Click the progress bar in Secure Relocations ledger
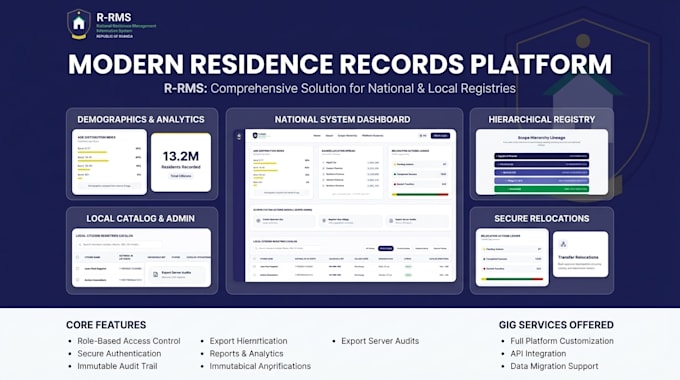This screenshot has width=680, height=380. (512, 279)
